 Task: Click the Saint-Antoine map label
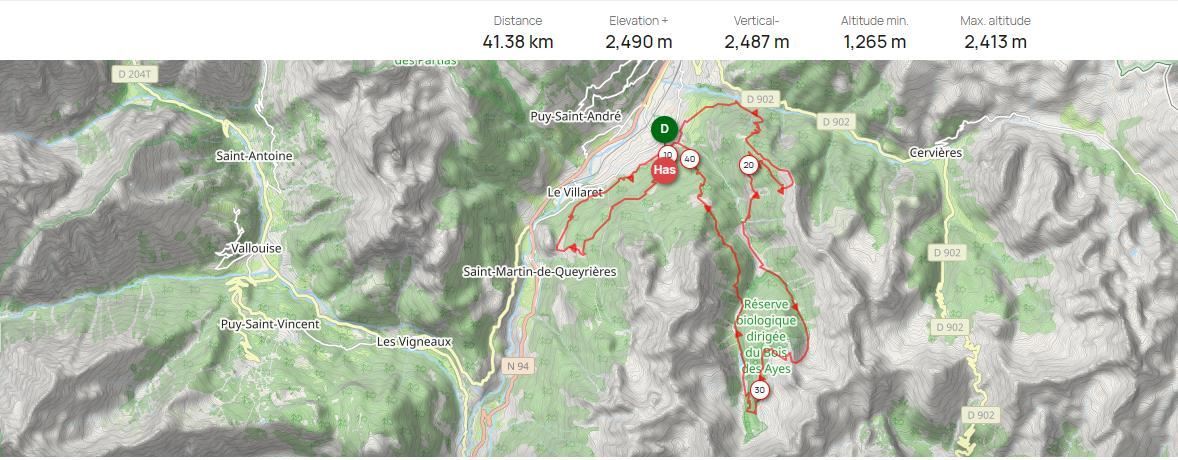254,156
